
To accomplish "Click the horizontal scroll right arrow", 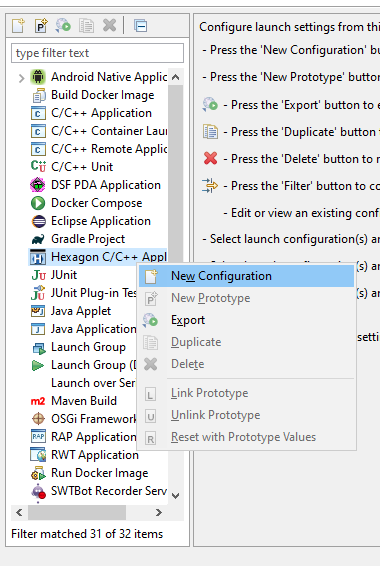I will 158,513.
